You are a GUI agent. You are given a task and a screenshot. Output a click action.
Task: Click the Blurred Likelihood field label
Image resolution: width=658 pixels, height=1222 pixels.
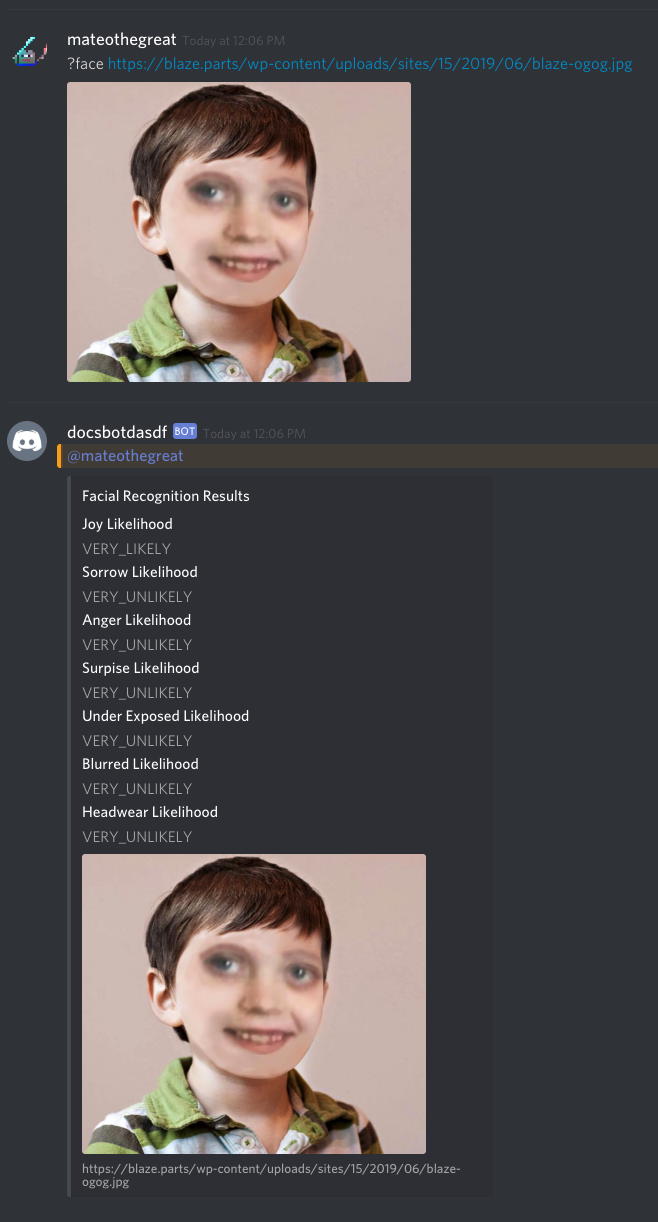(140, 764)
